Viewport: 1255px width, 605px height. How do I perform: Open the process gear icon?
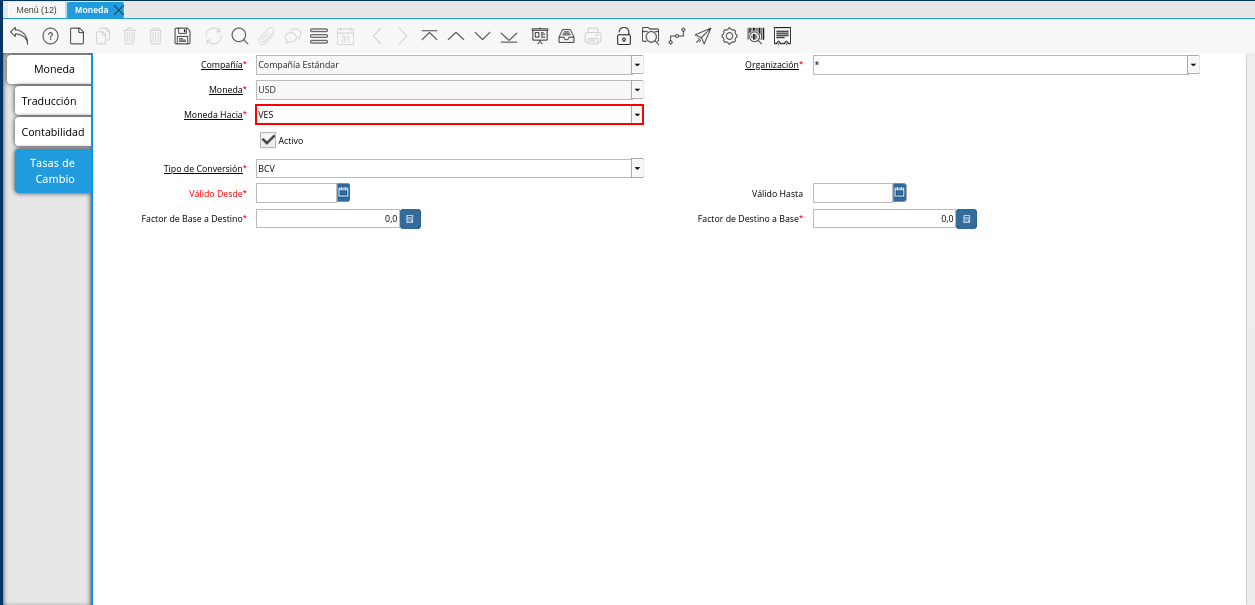(x=729, y=36)
